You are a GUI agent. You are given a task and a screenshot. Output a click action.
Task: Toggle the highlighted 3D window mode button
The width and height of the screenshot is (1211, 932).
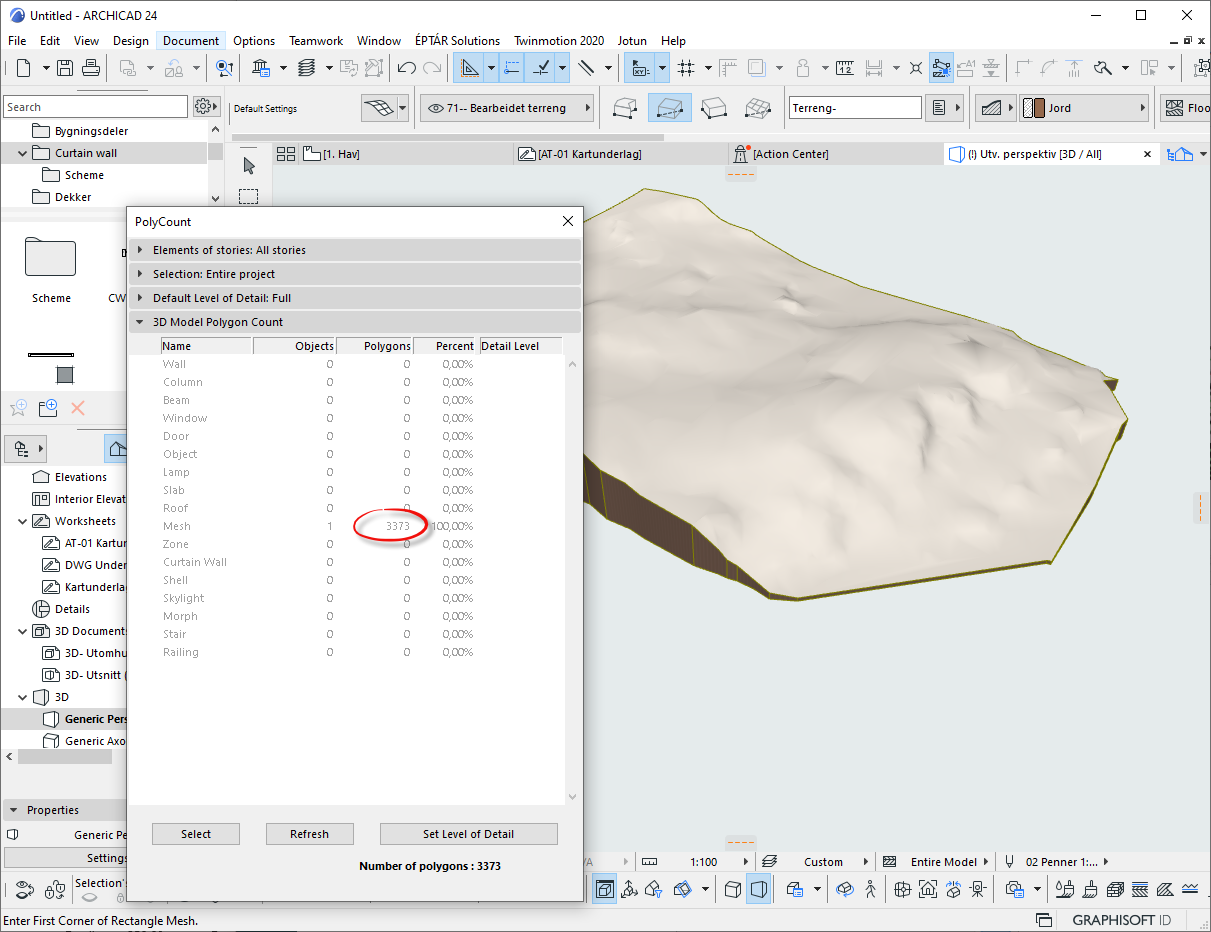click(605, 888)
